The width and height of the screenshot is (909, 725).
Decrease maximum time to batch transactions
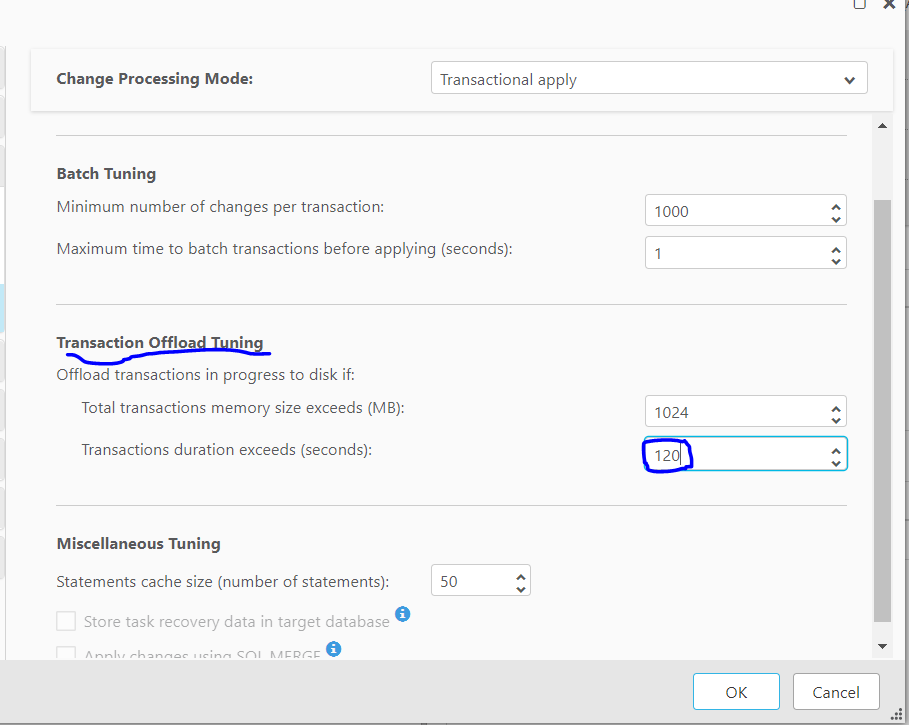836,260
